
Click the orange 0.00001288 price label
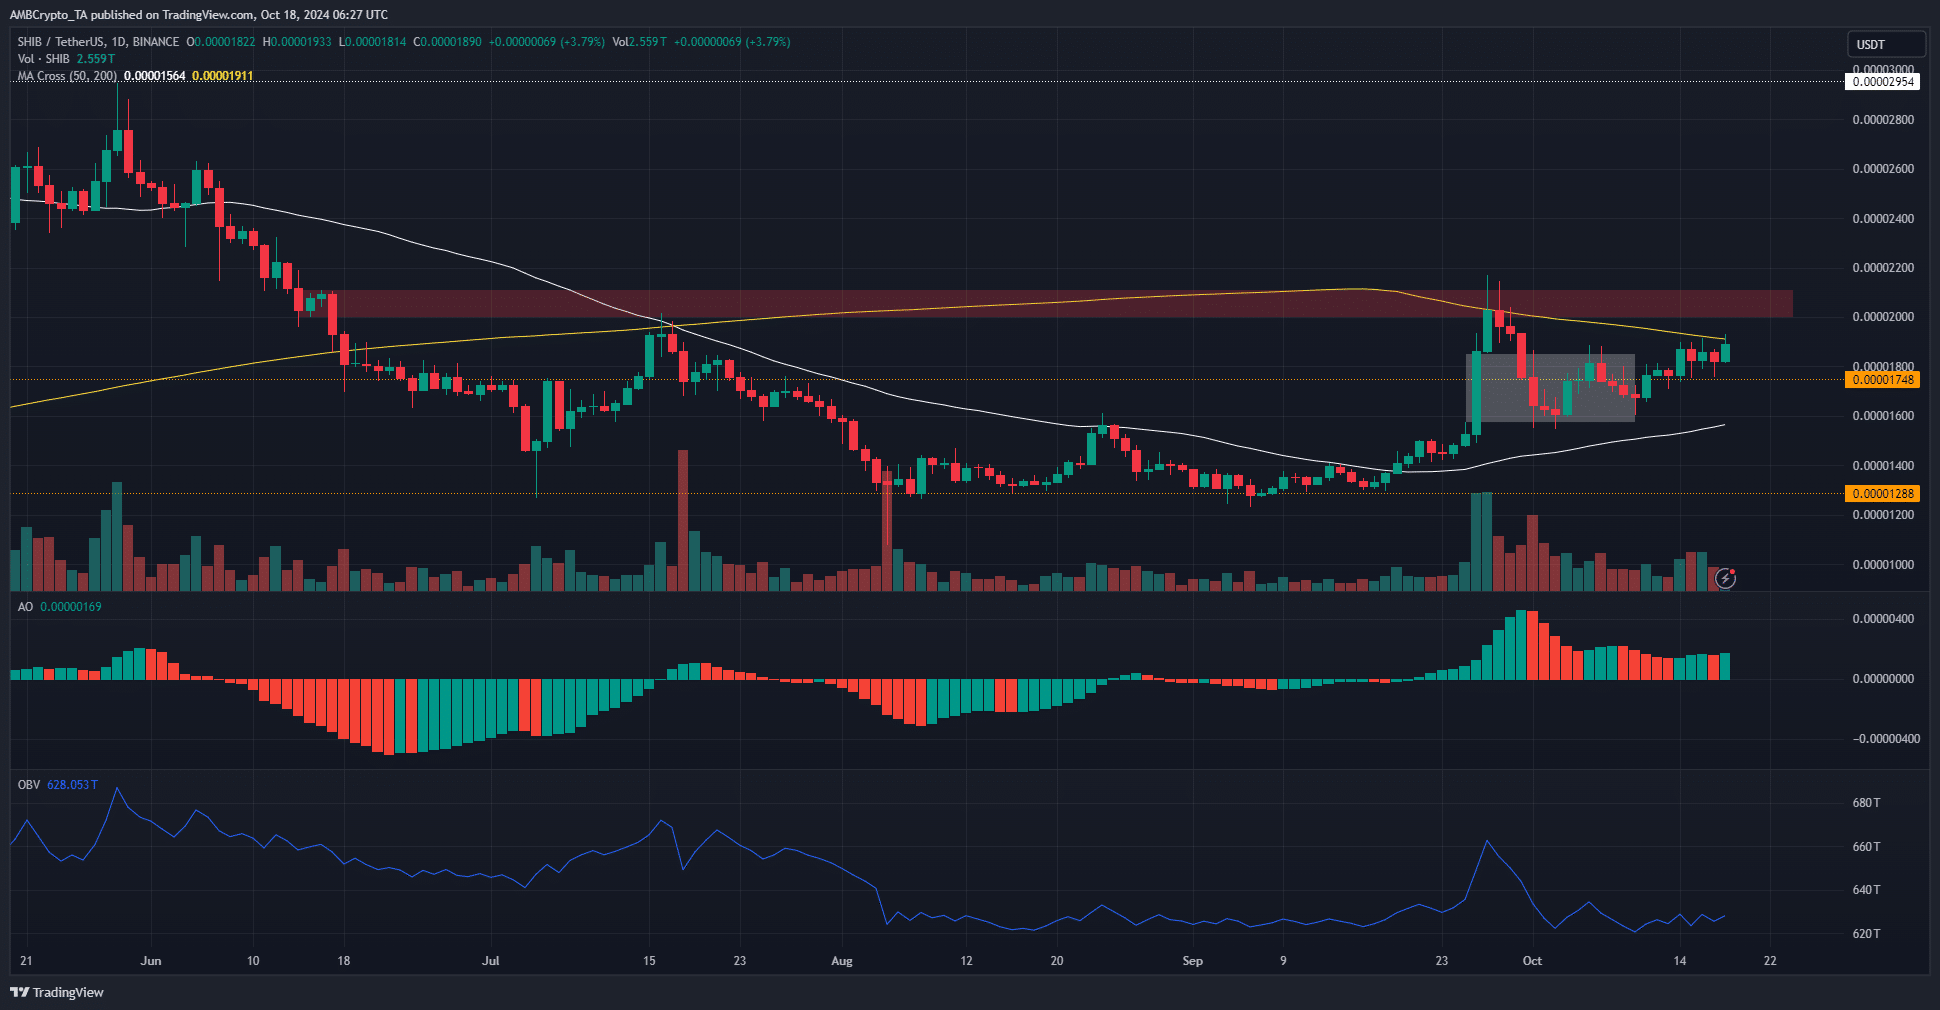(x=1883, y=493)
